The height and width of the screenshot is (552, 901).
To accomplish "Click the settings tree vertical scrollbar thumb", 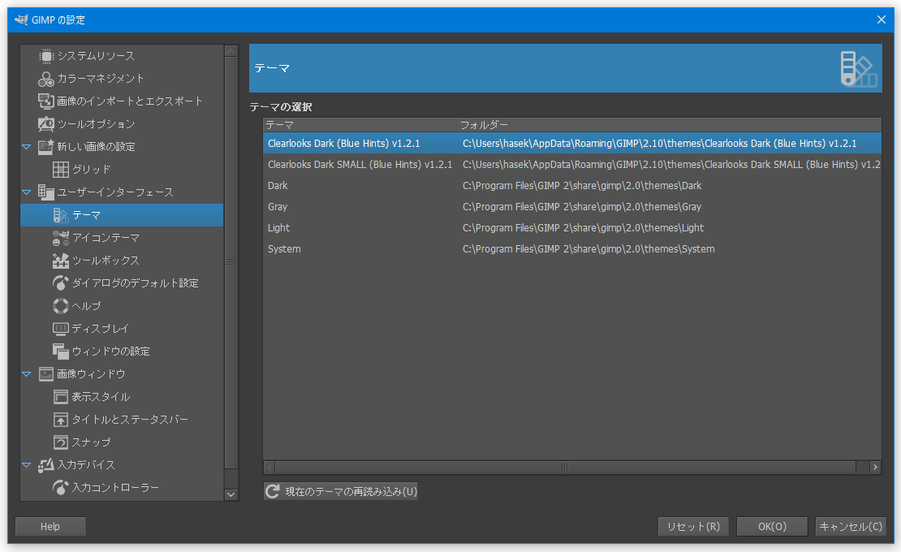I will 231,263.
